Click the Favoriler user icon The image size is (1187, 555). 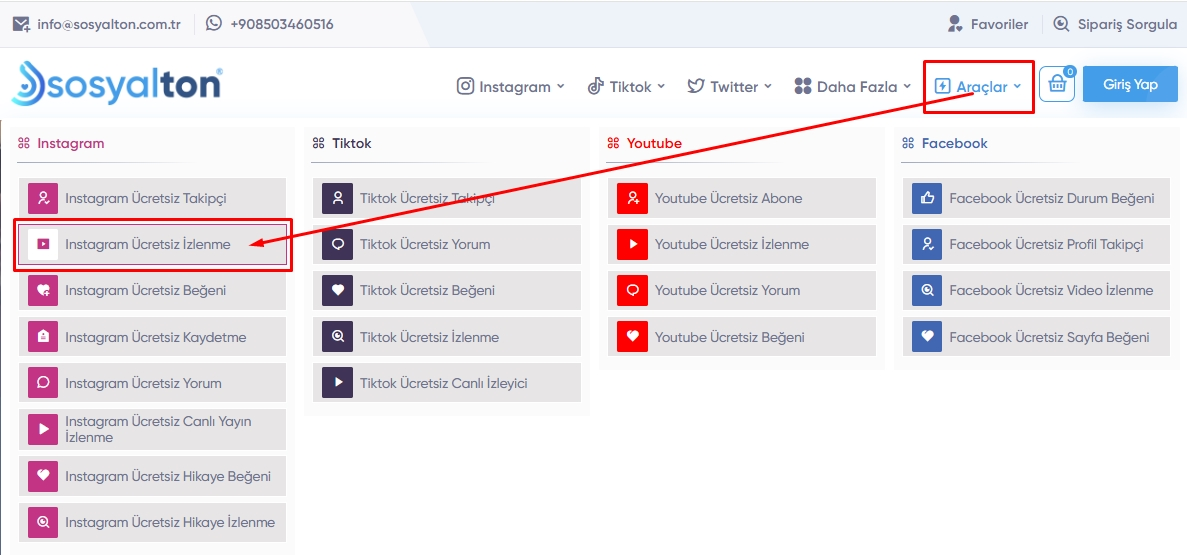pyautogui.click(x=955, y=24)
